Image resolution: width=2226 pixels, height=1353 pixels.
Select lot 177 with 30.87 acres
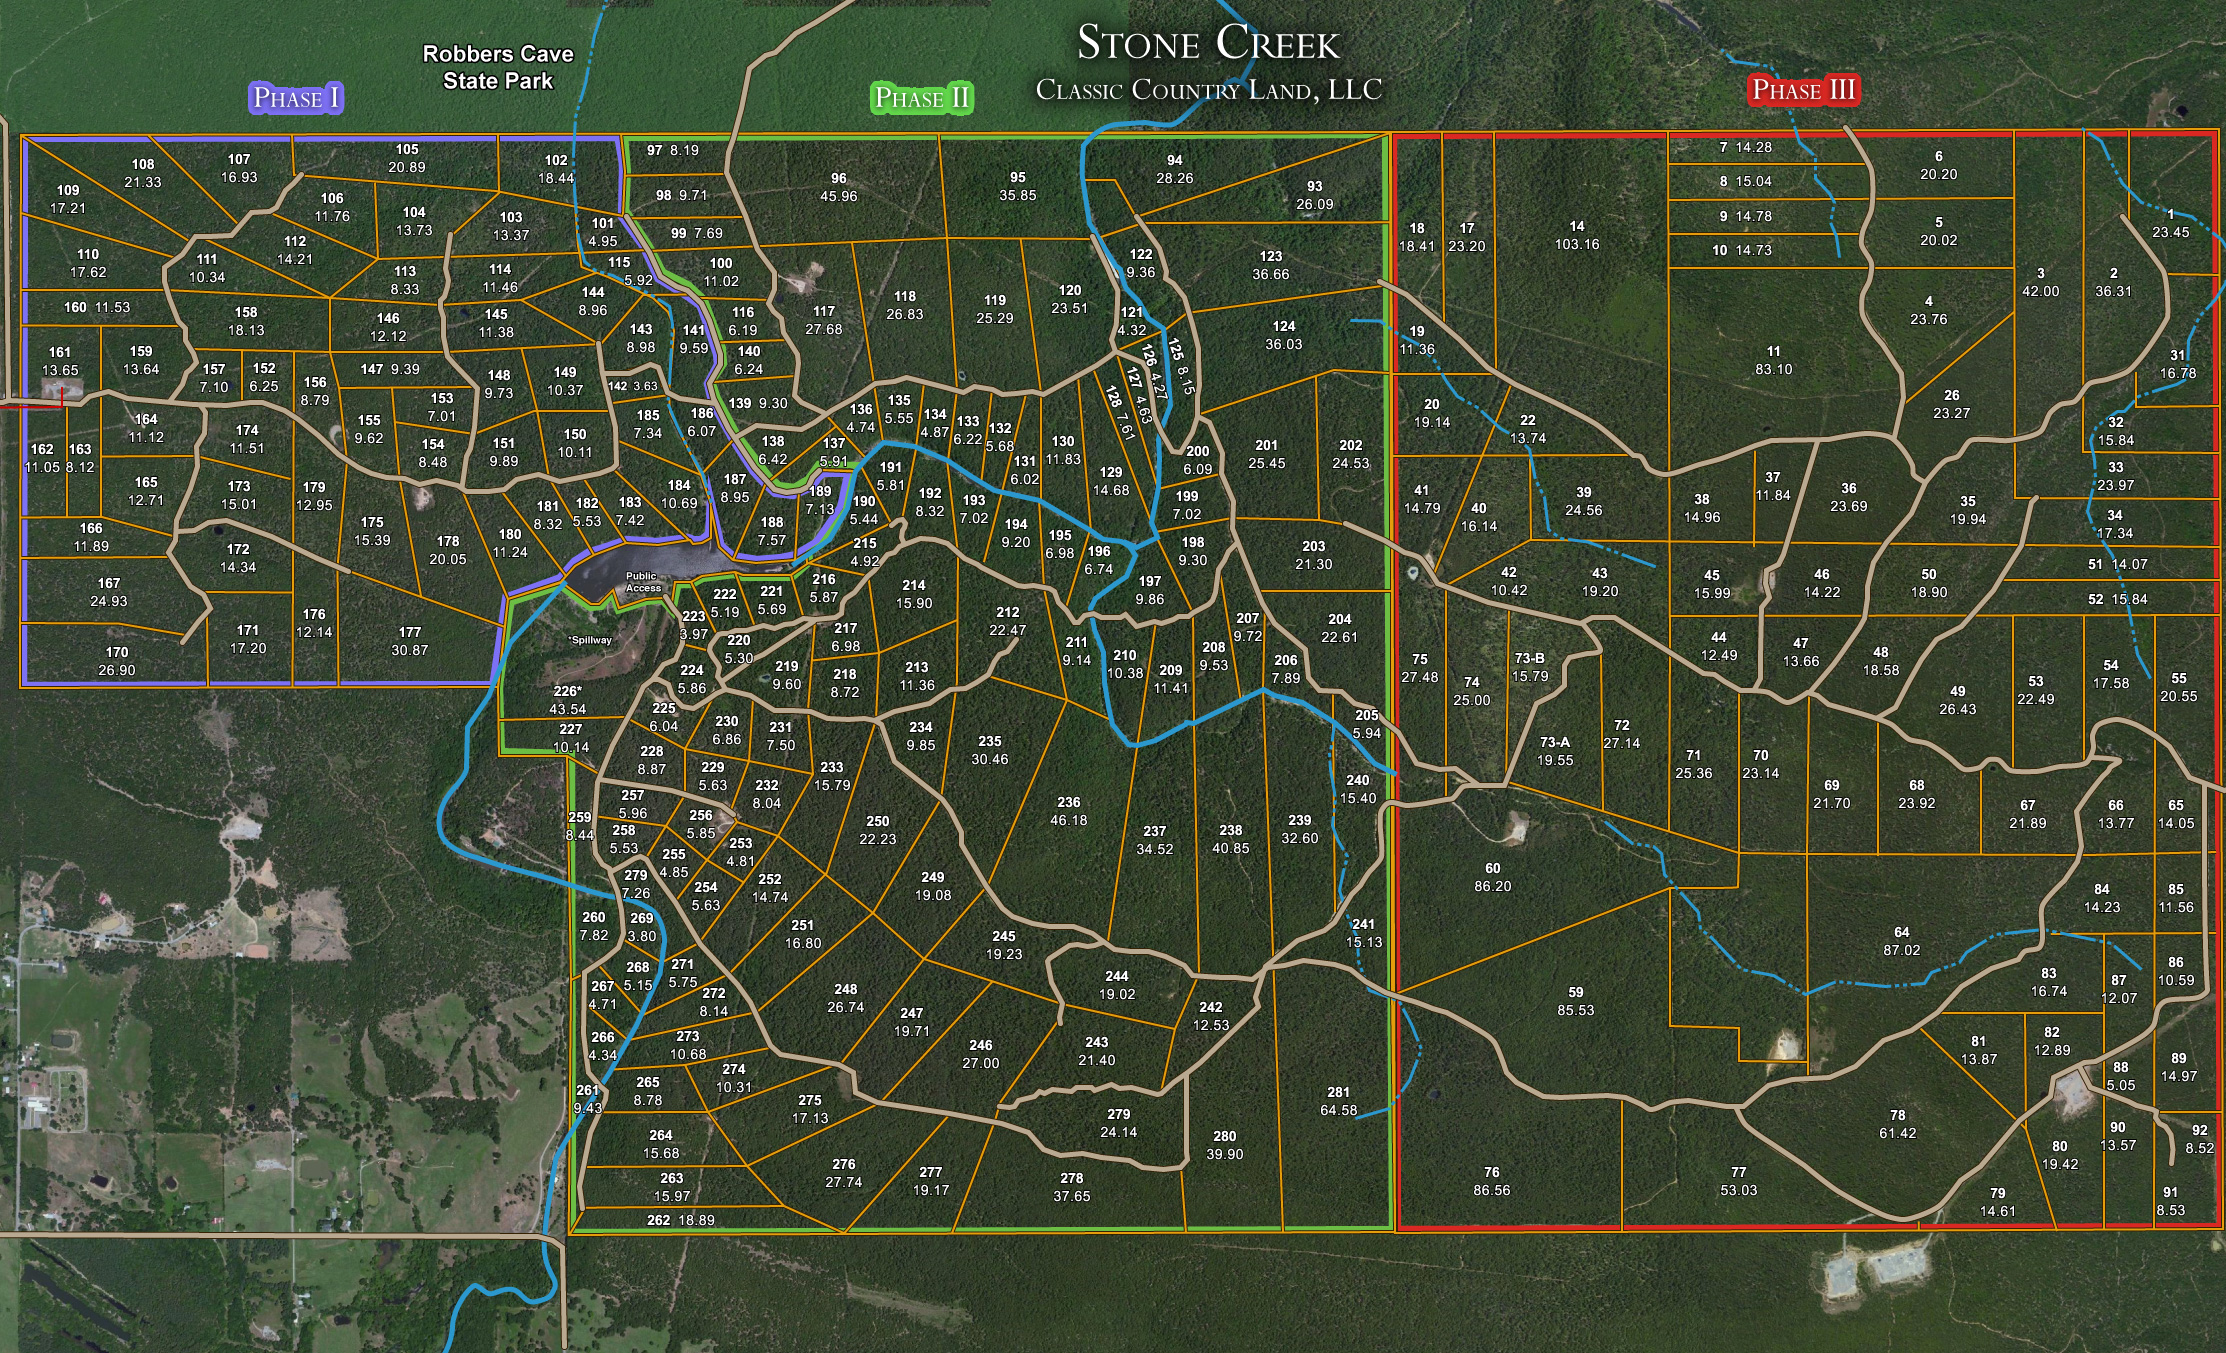click(x=409, y=641)
